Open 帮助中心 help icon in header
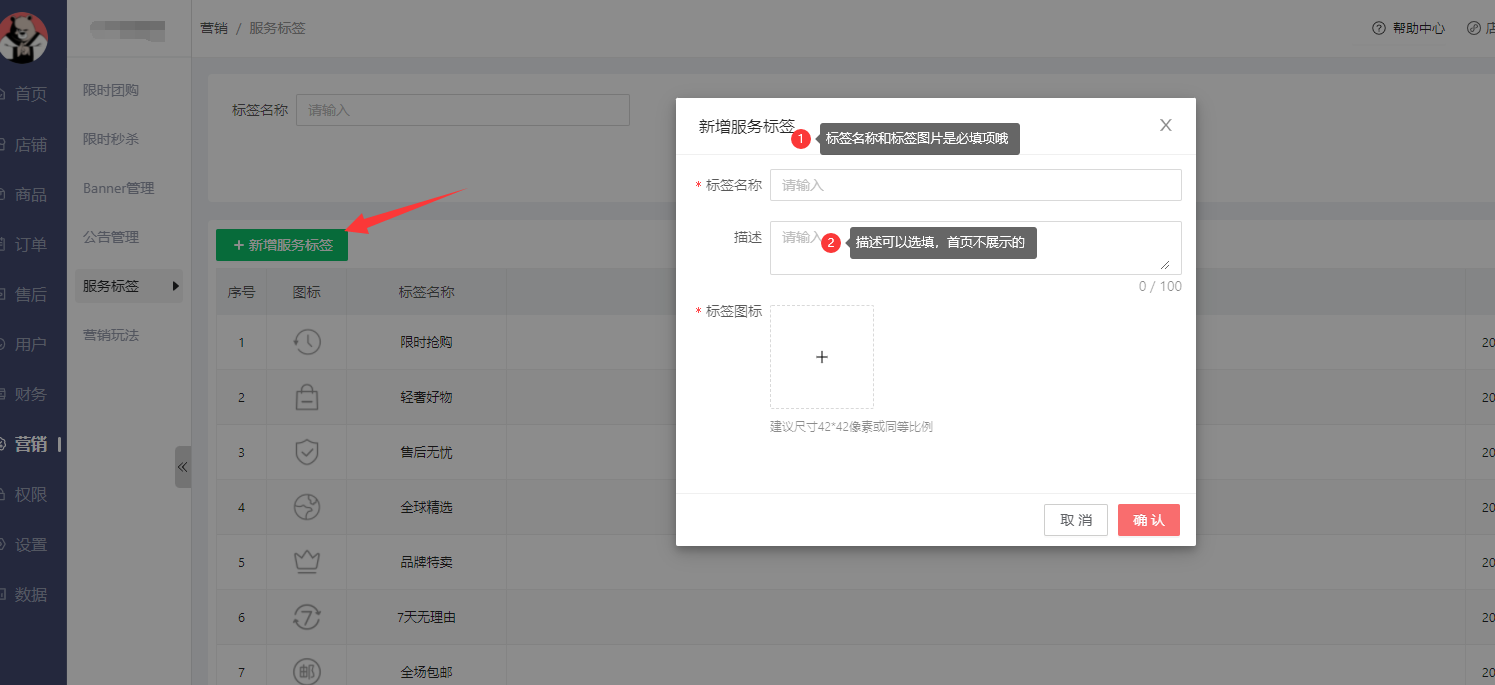Viewport: 1495px width, 685px height. [x=1379, y=28]
